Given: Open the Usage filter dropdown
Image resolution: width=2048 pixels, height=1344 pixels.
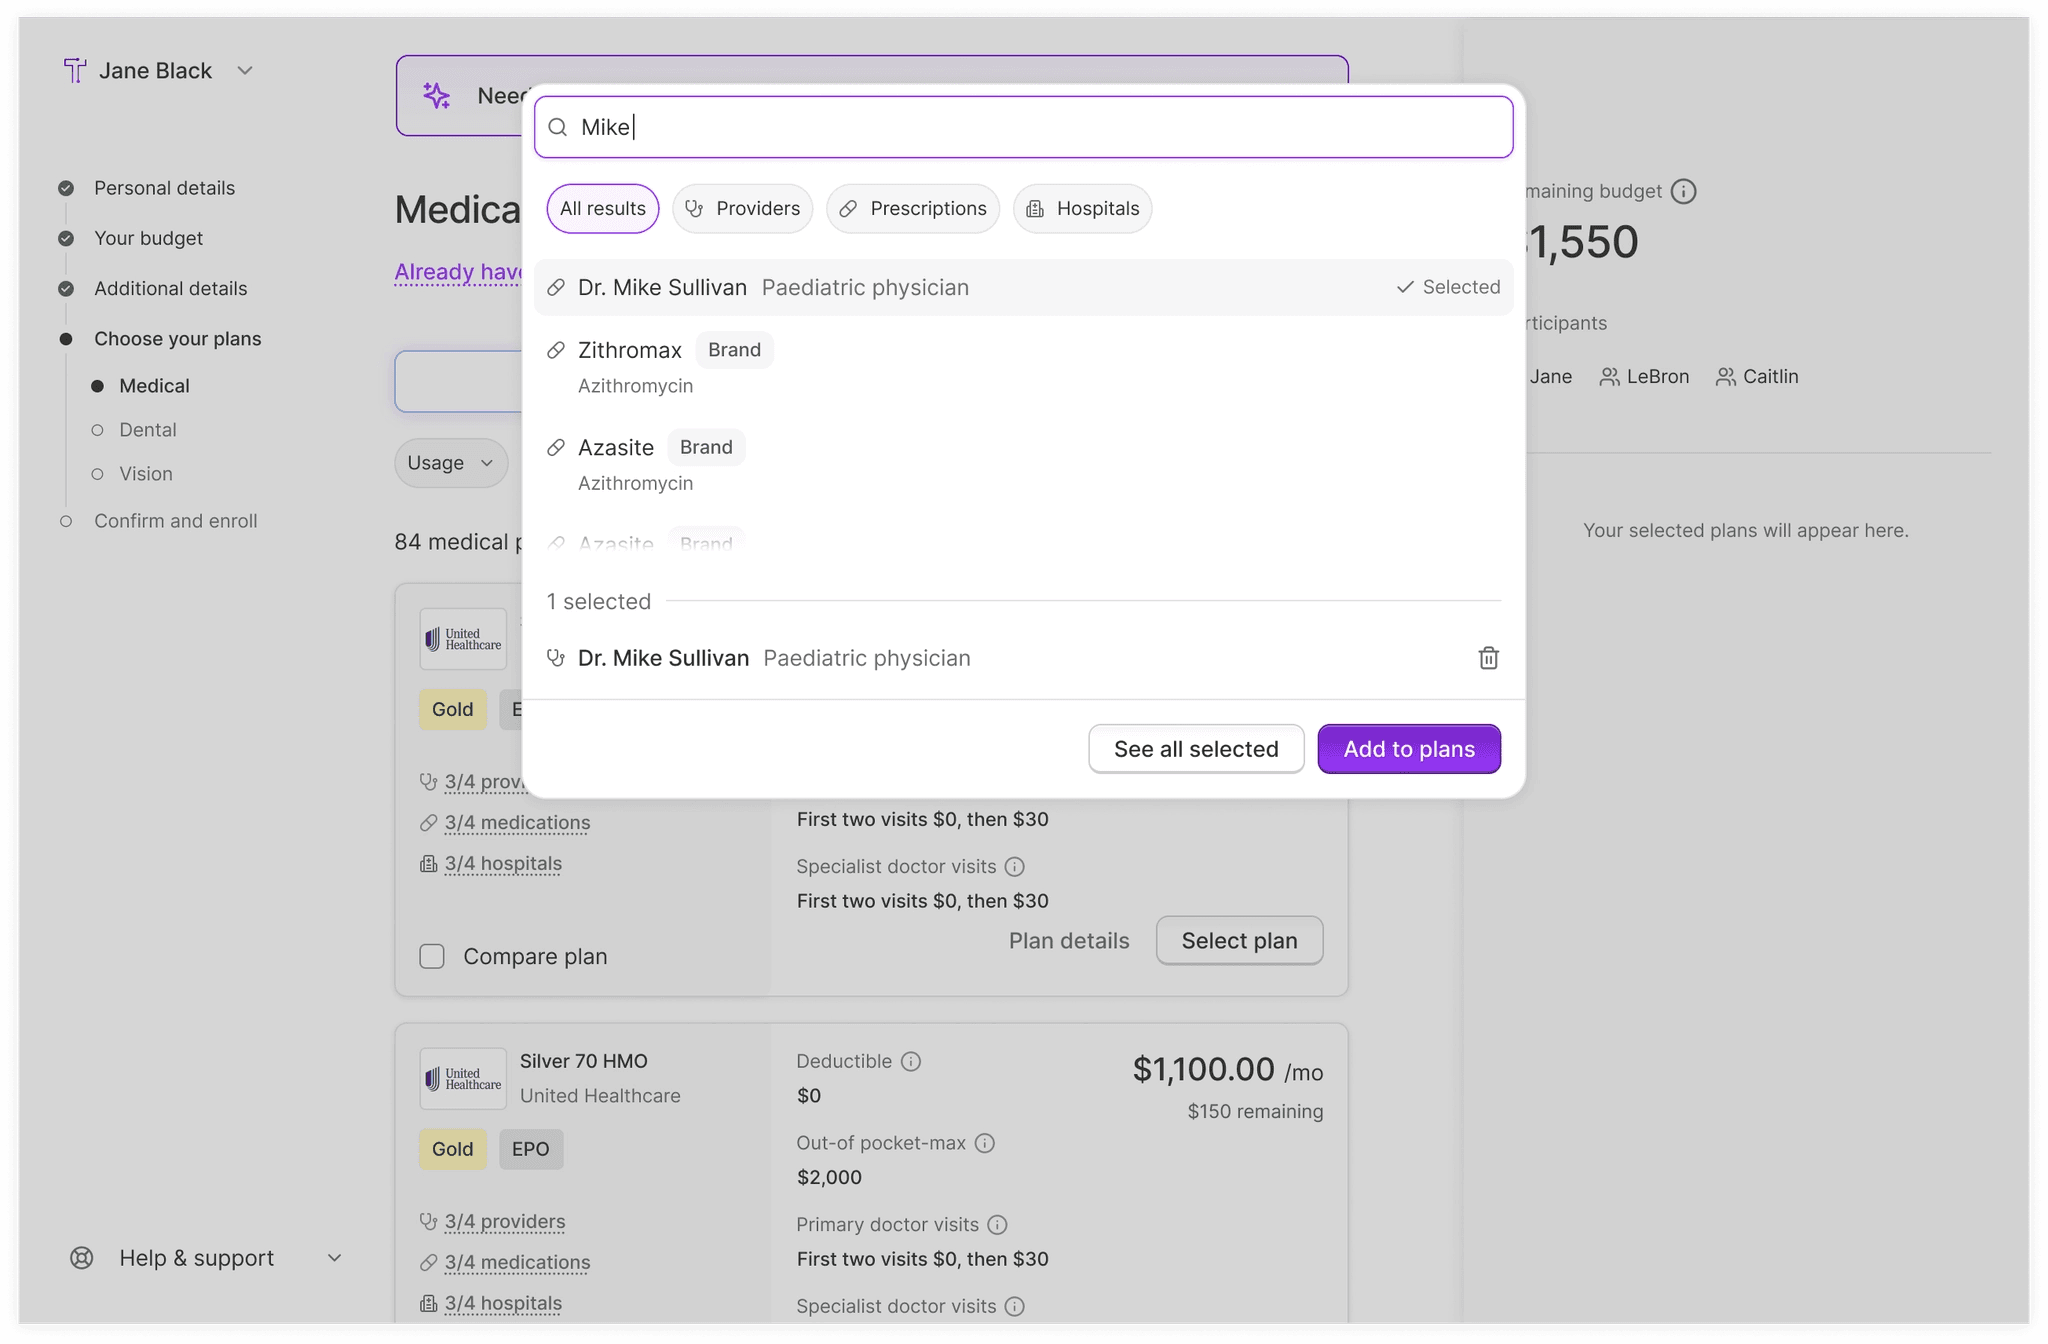Looking at the screenshot, I should 451,463.
